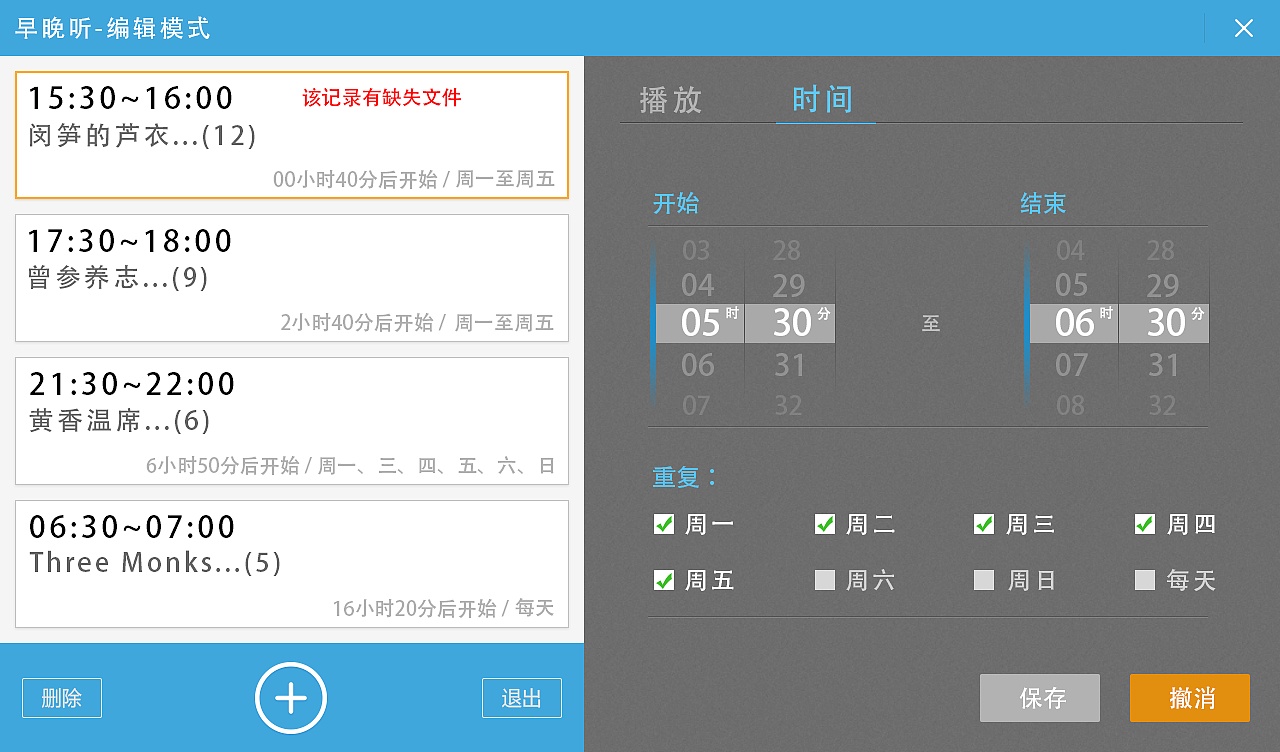Viewport: 1280px width, 752px height.
Task: Click the 删除 delete button
Action: [x=62, y=697]
